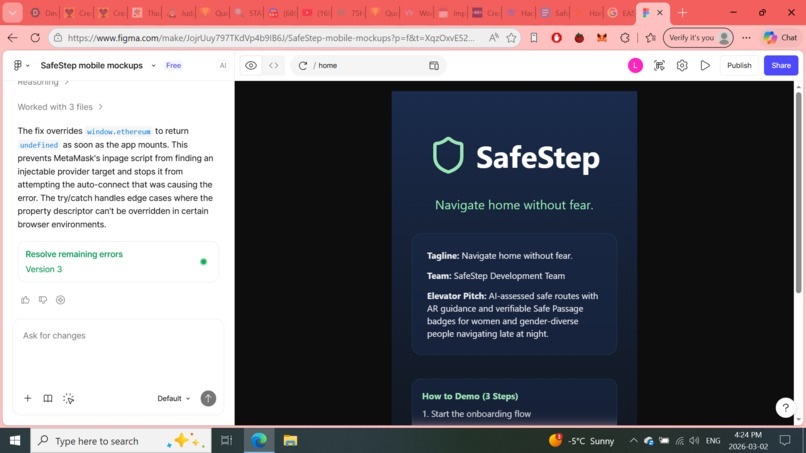This screenshot has width=806, height=453.
Task: Click the thumbs up feedback icon
Action: pos(25,300)
